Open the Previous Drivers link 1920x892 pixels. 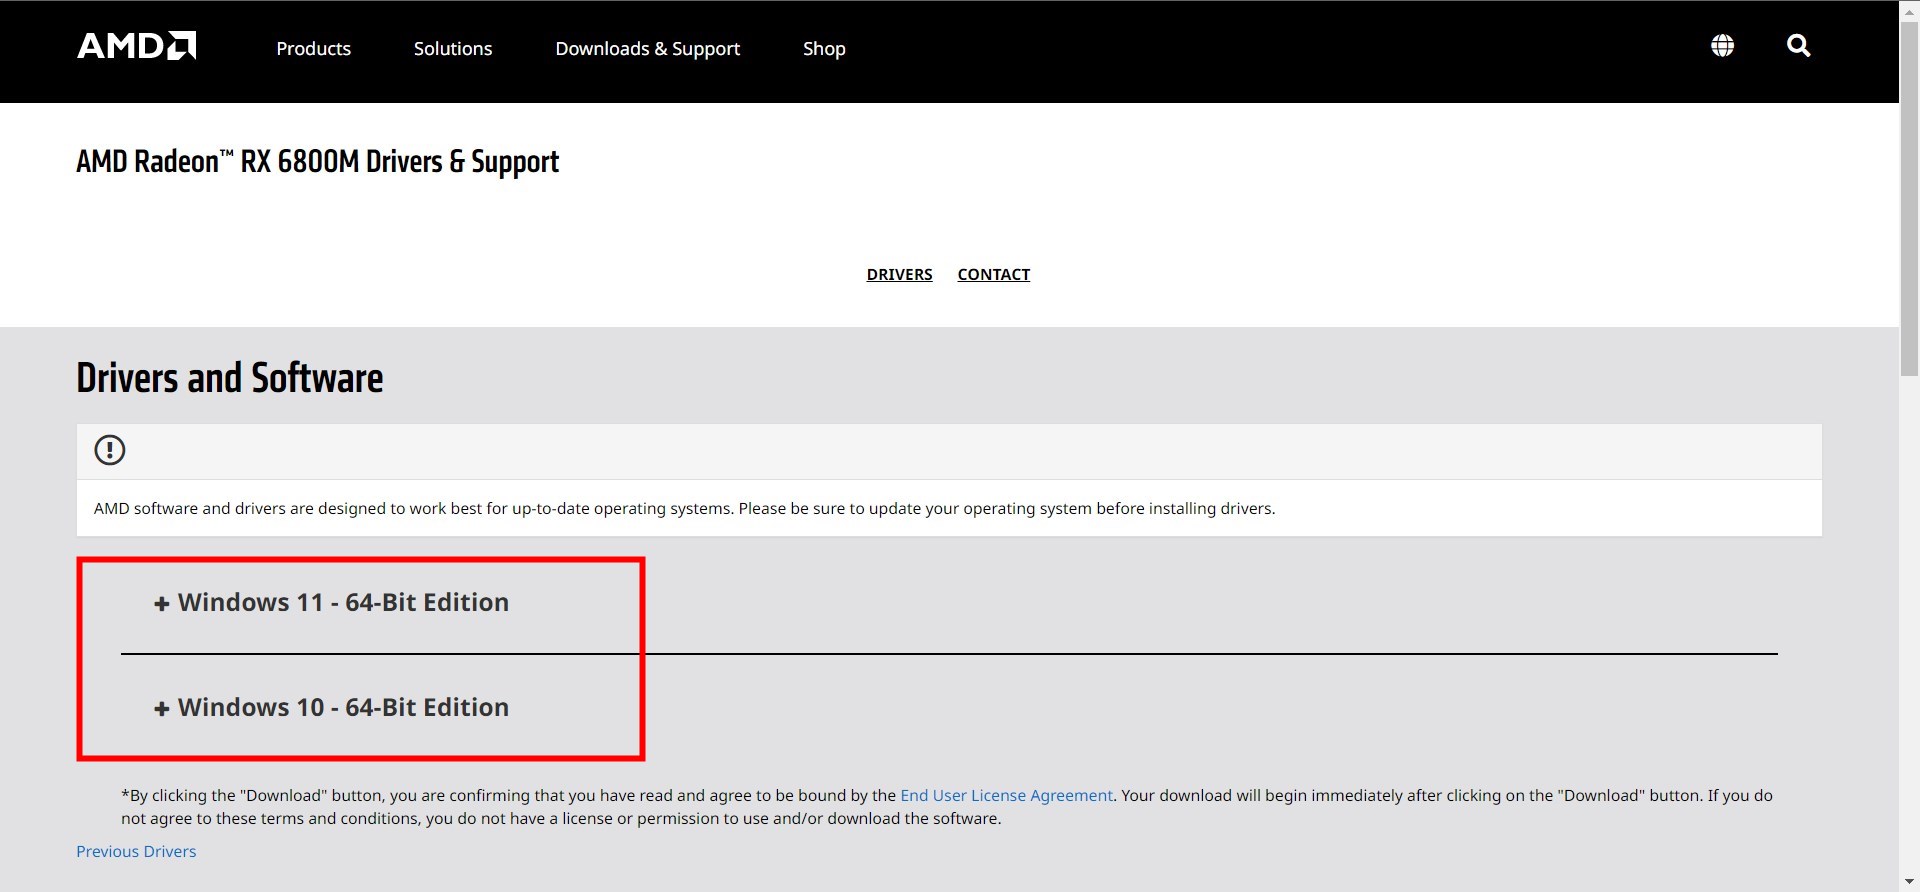coord(136,851)
